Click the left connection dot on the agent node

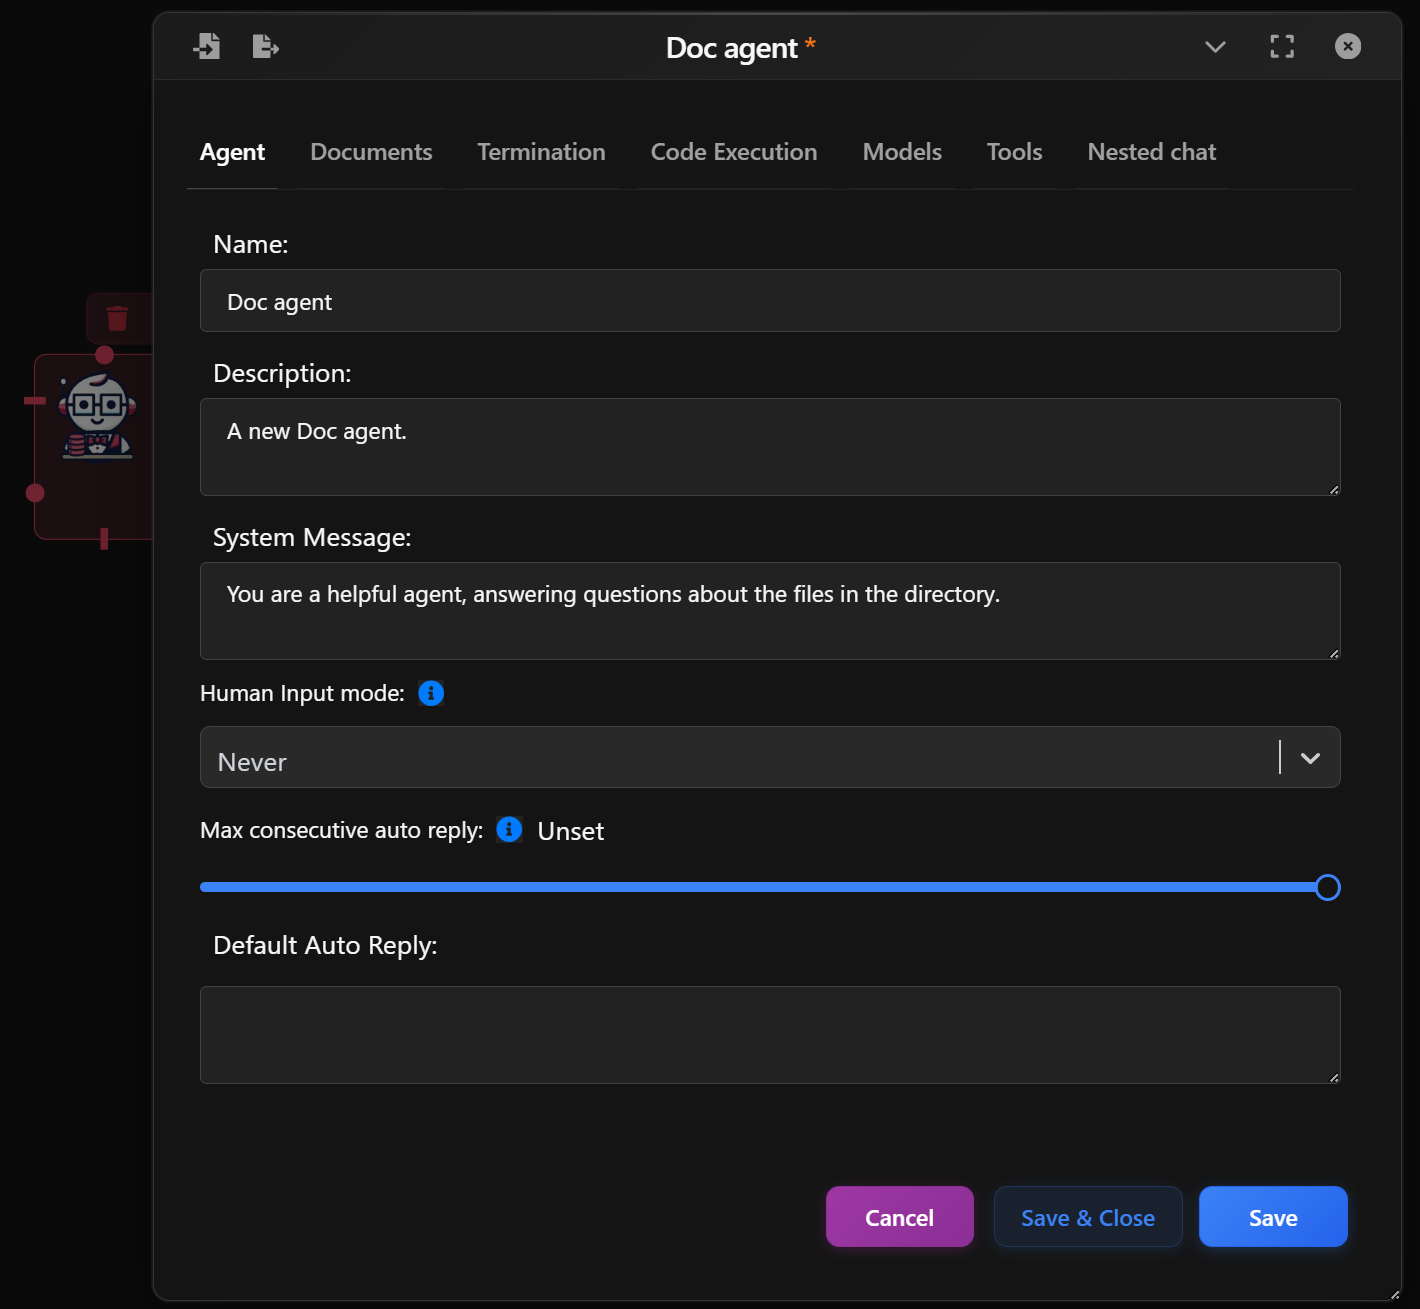(36, 492)
